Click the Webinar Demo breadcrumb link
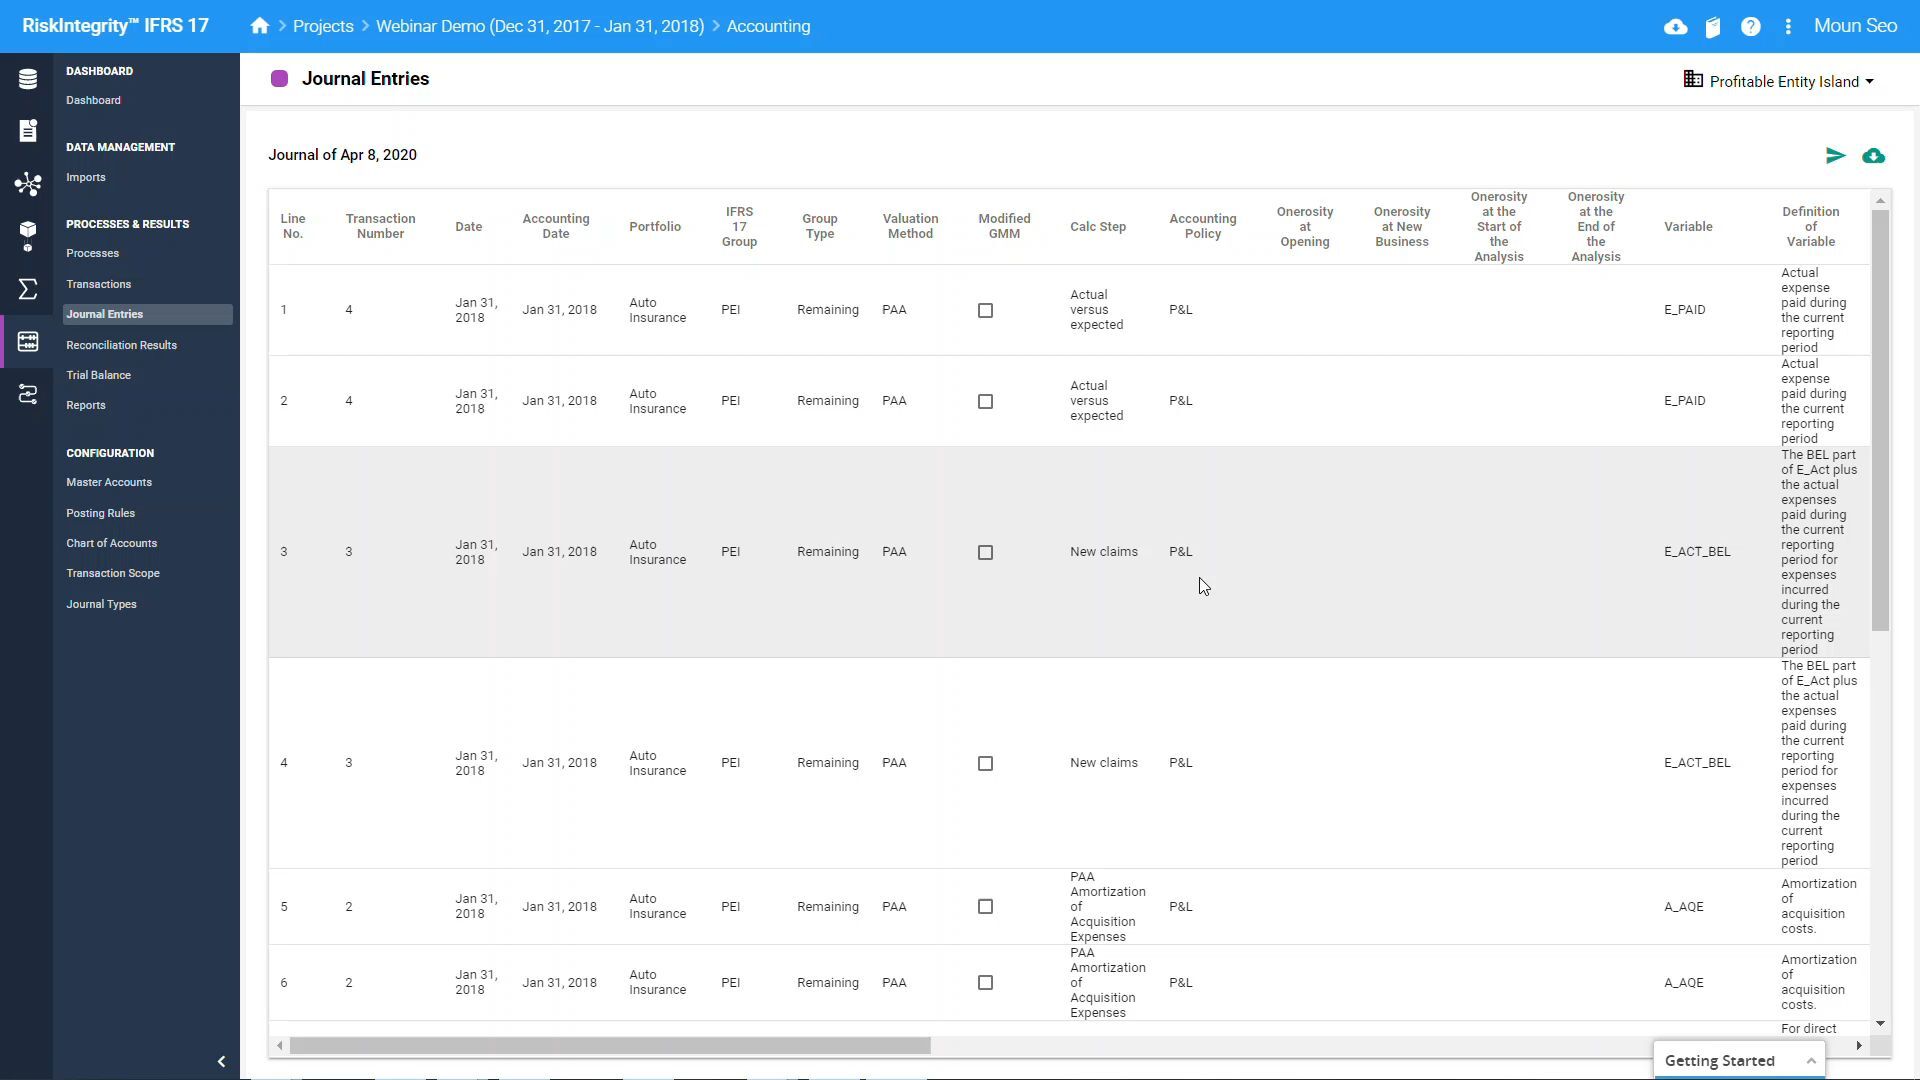The width and height of the screenshot is (1920, 1080). (x=540, y=26)
